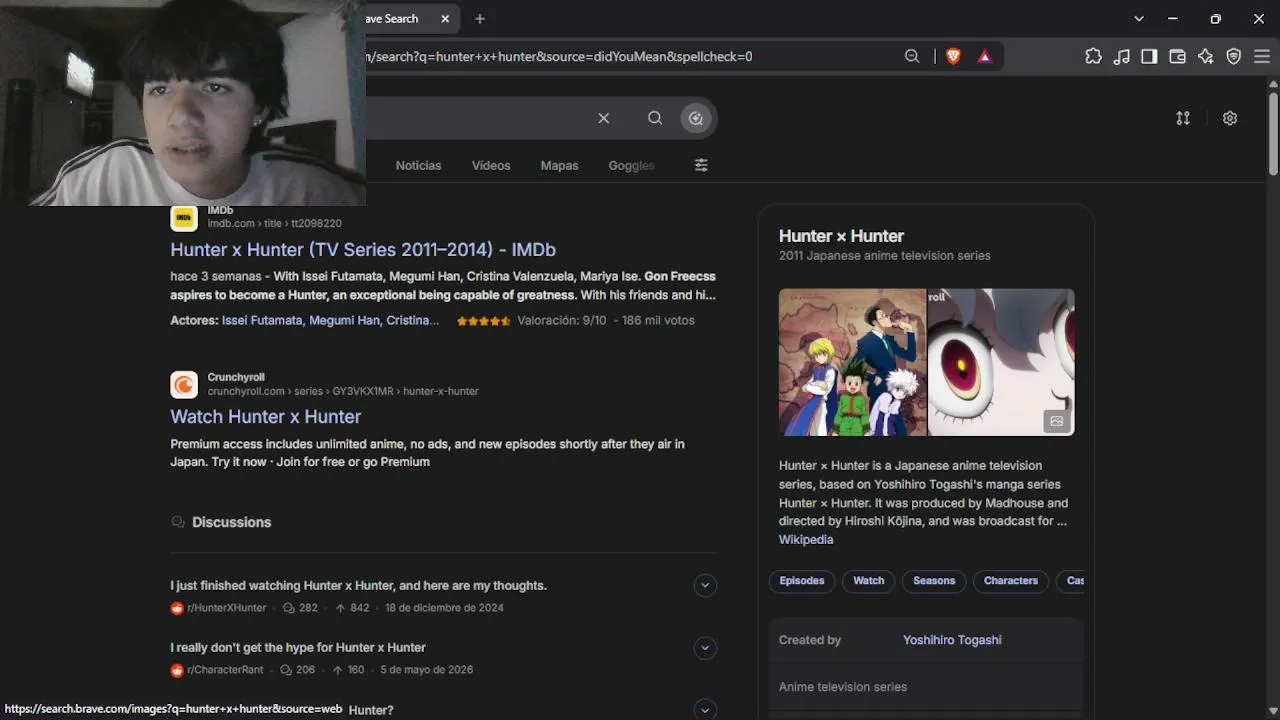Open the Wikipedia link in info panel
Image resolution: width=1280 pixels, height=720 pixels.
[806, 540]
